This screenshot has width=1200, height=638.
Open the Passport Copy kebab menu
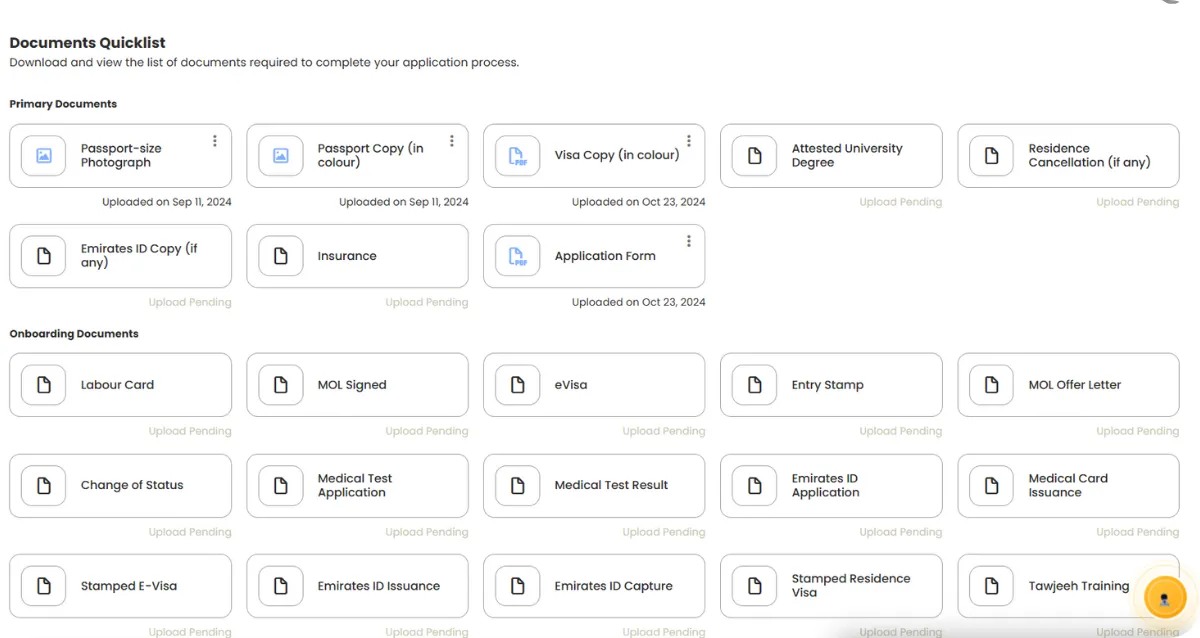pos(451,140)
